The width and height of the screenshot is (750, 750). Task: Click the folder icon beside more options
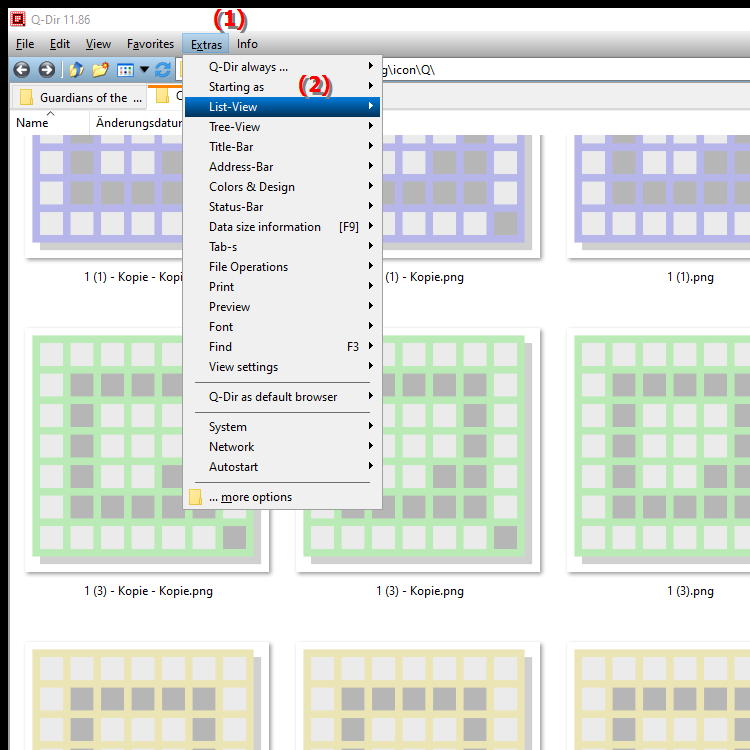point(195,497)
